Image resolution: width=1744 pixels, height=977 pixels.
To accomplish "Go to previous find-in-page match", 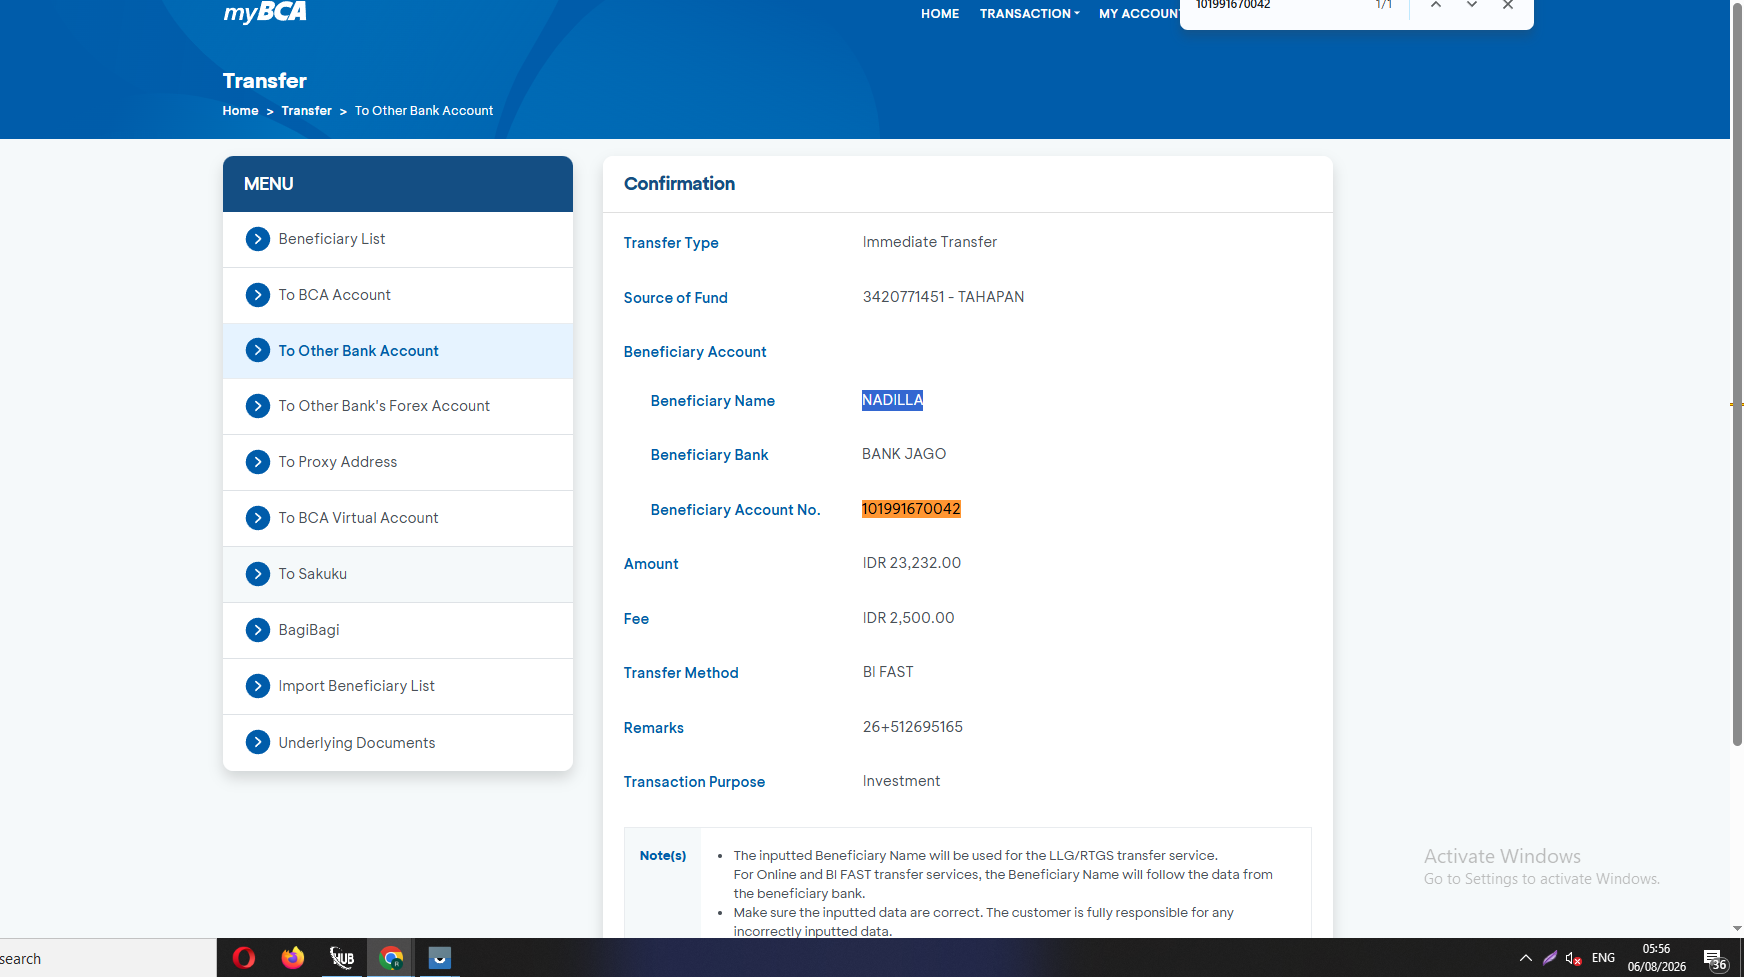I will 1436,5.
